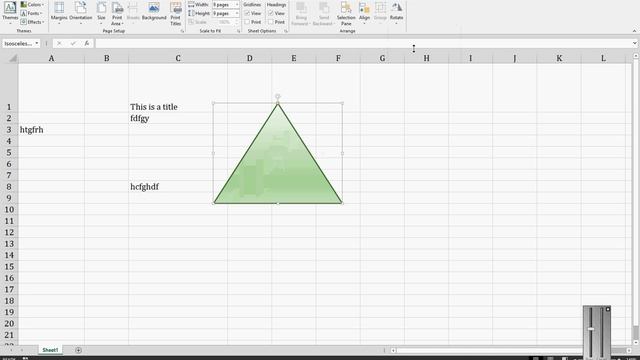Select row 10 header
The width and height of the screenshot is (640, 360).
[9, 209]
